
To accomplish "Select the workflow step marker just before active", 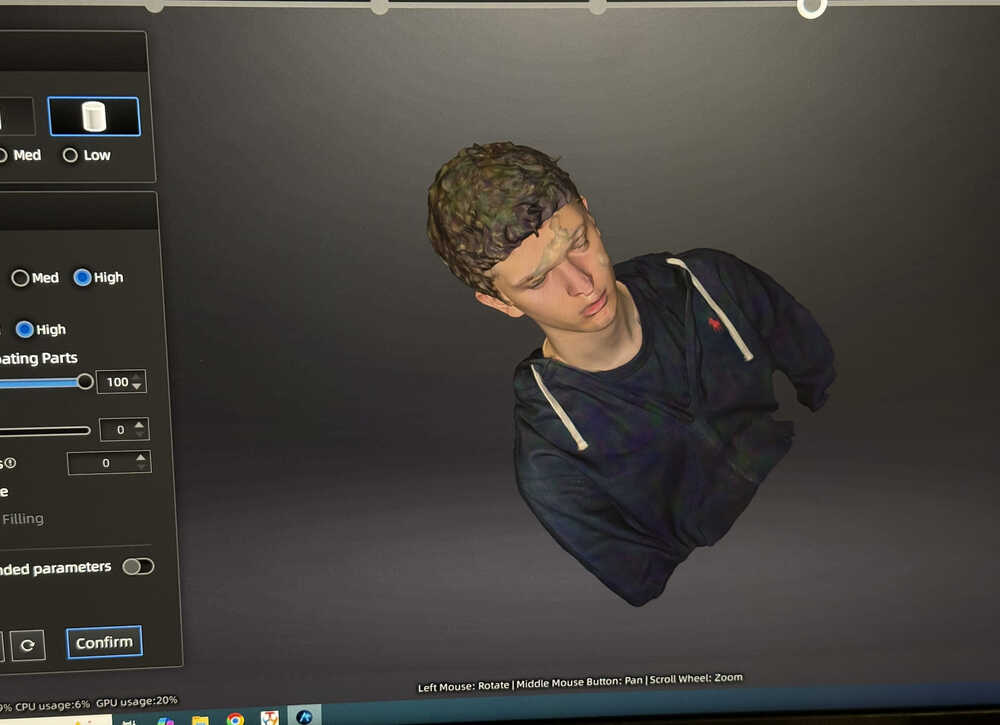I will tap(598, 7).
